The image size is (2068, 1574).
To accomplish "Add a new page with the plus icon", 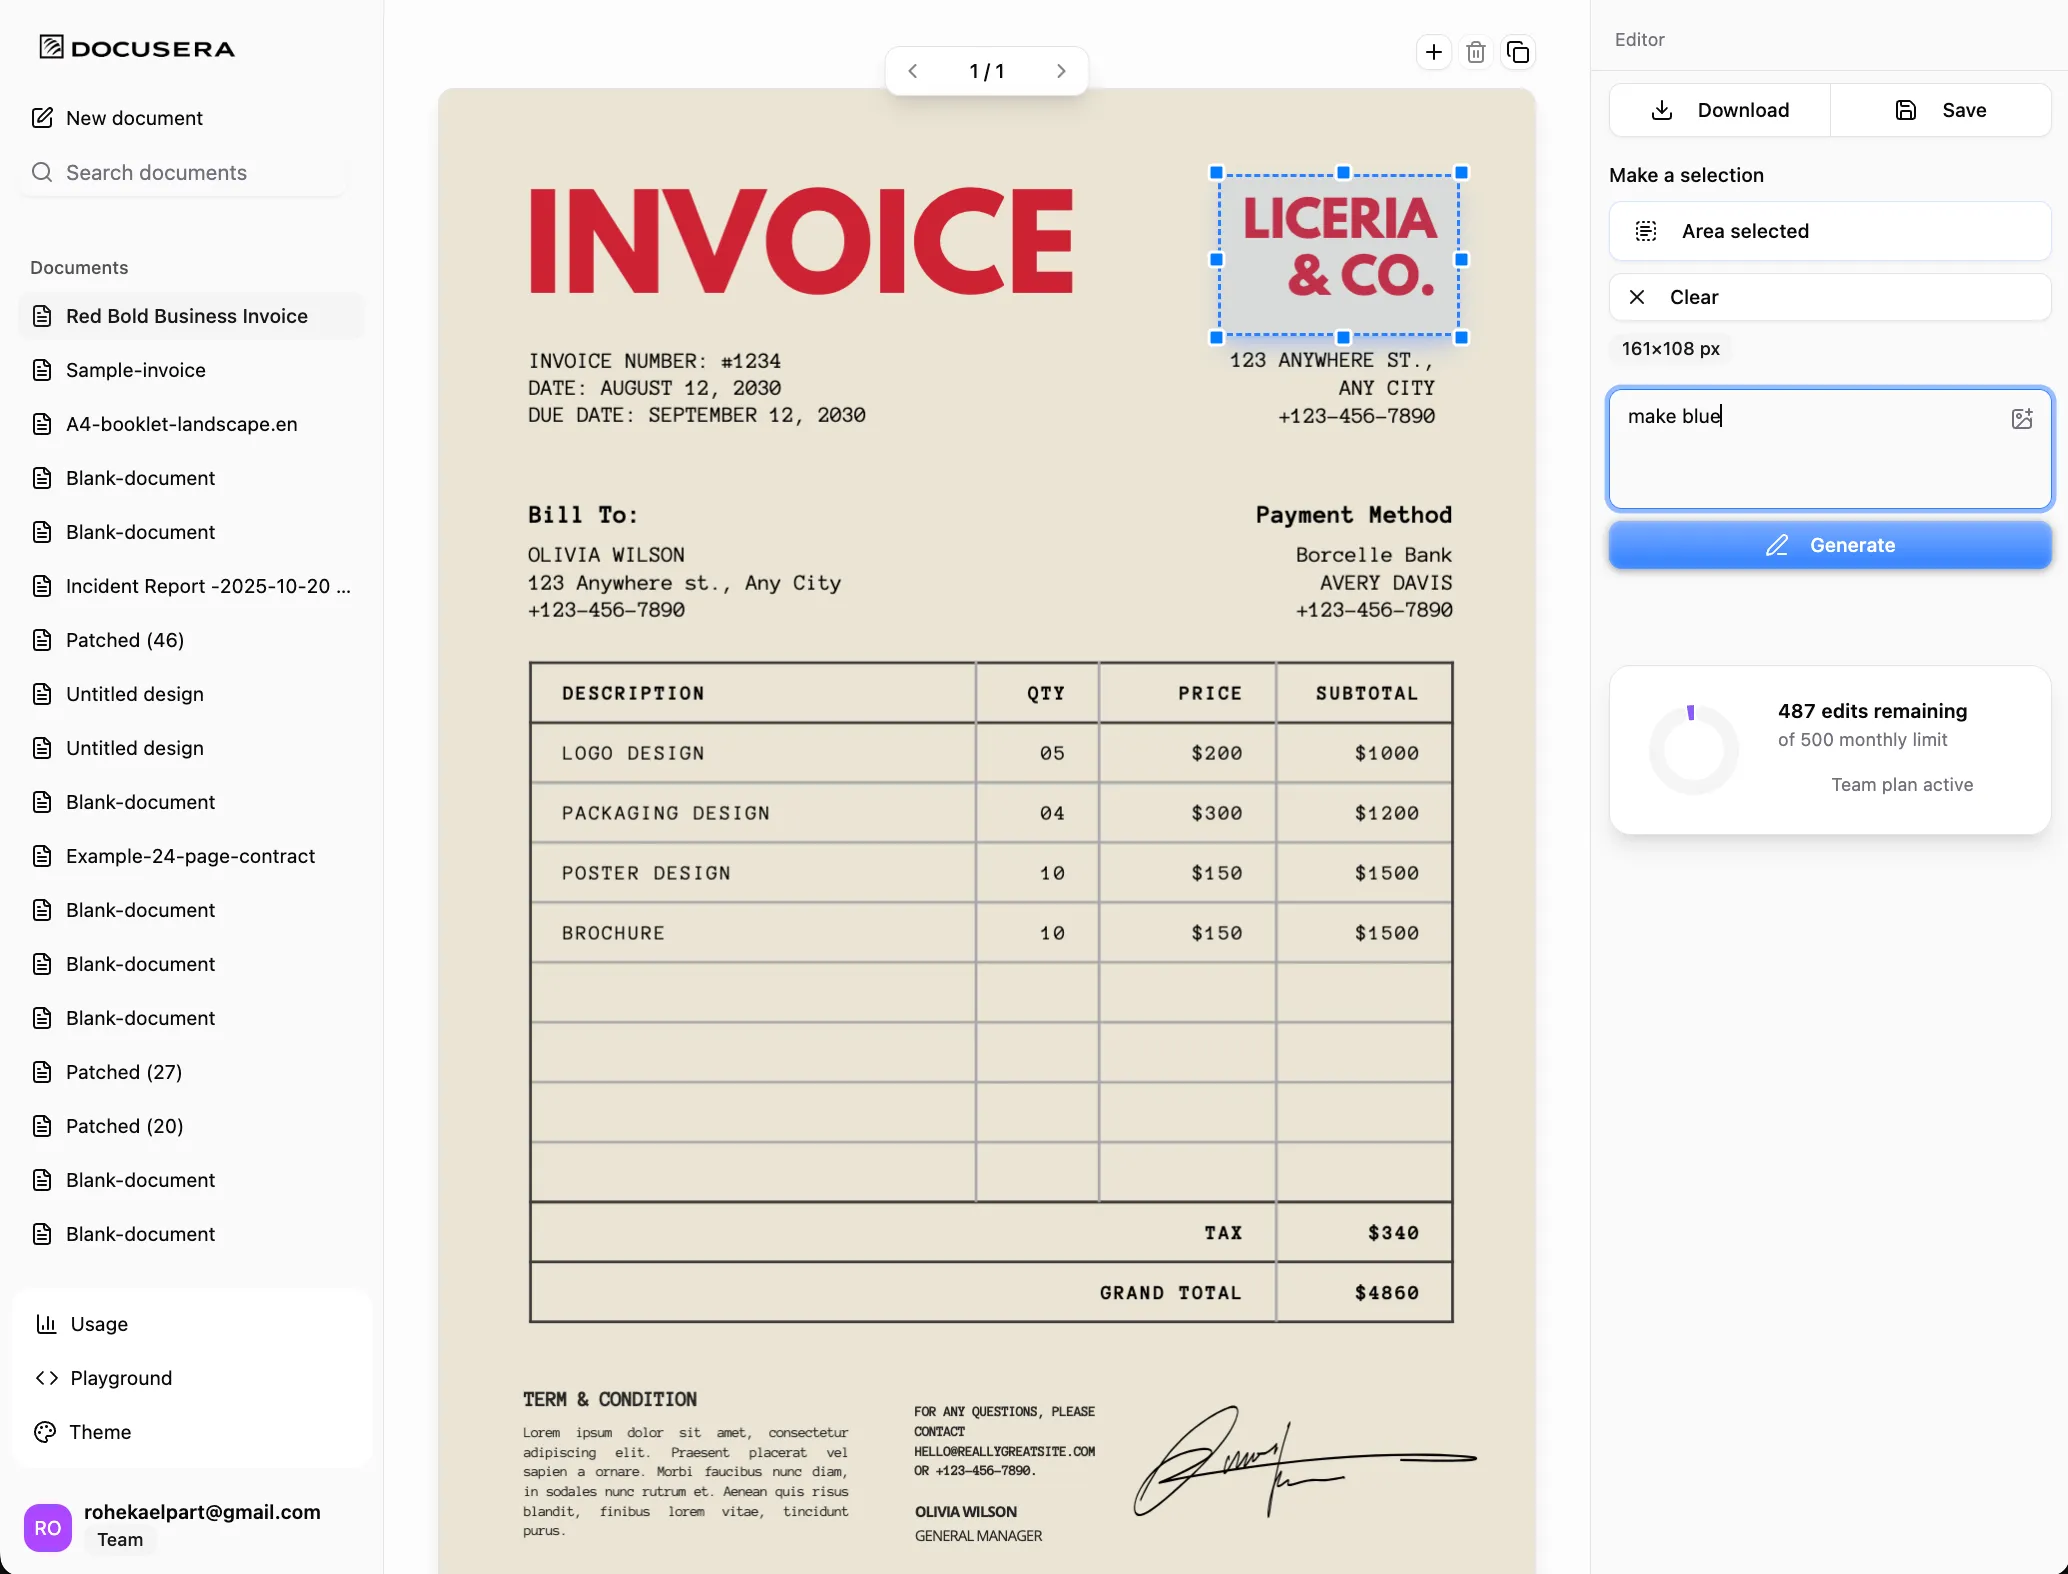I will (1434, 52).
